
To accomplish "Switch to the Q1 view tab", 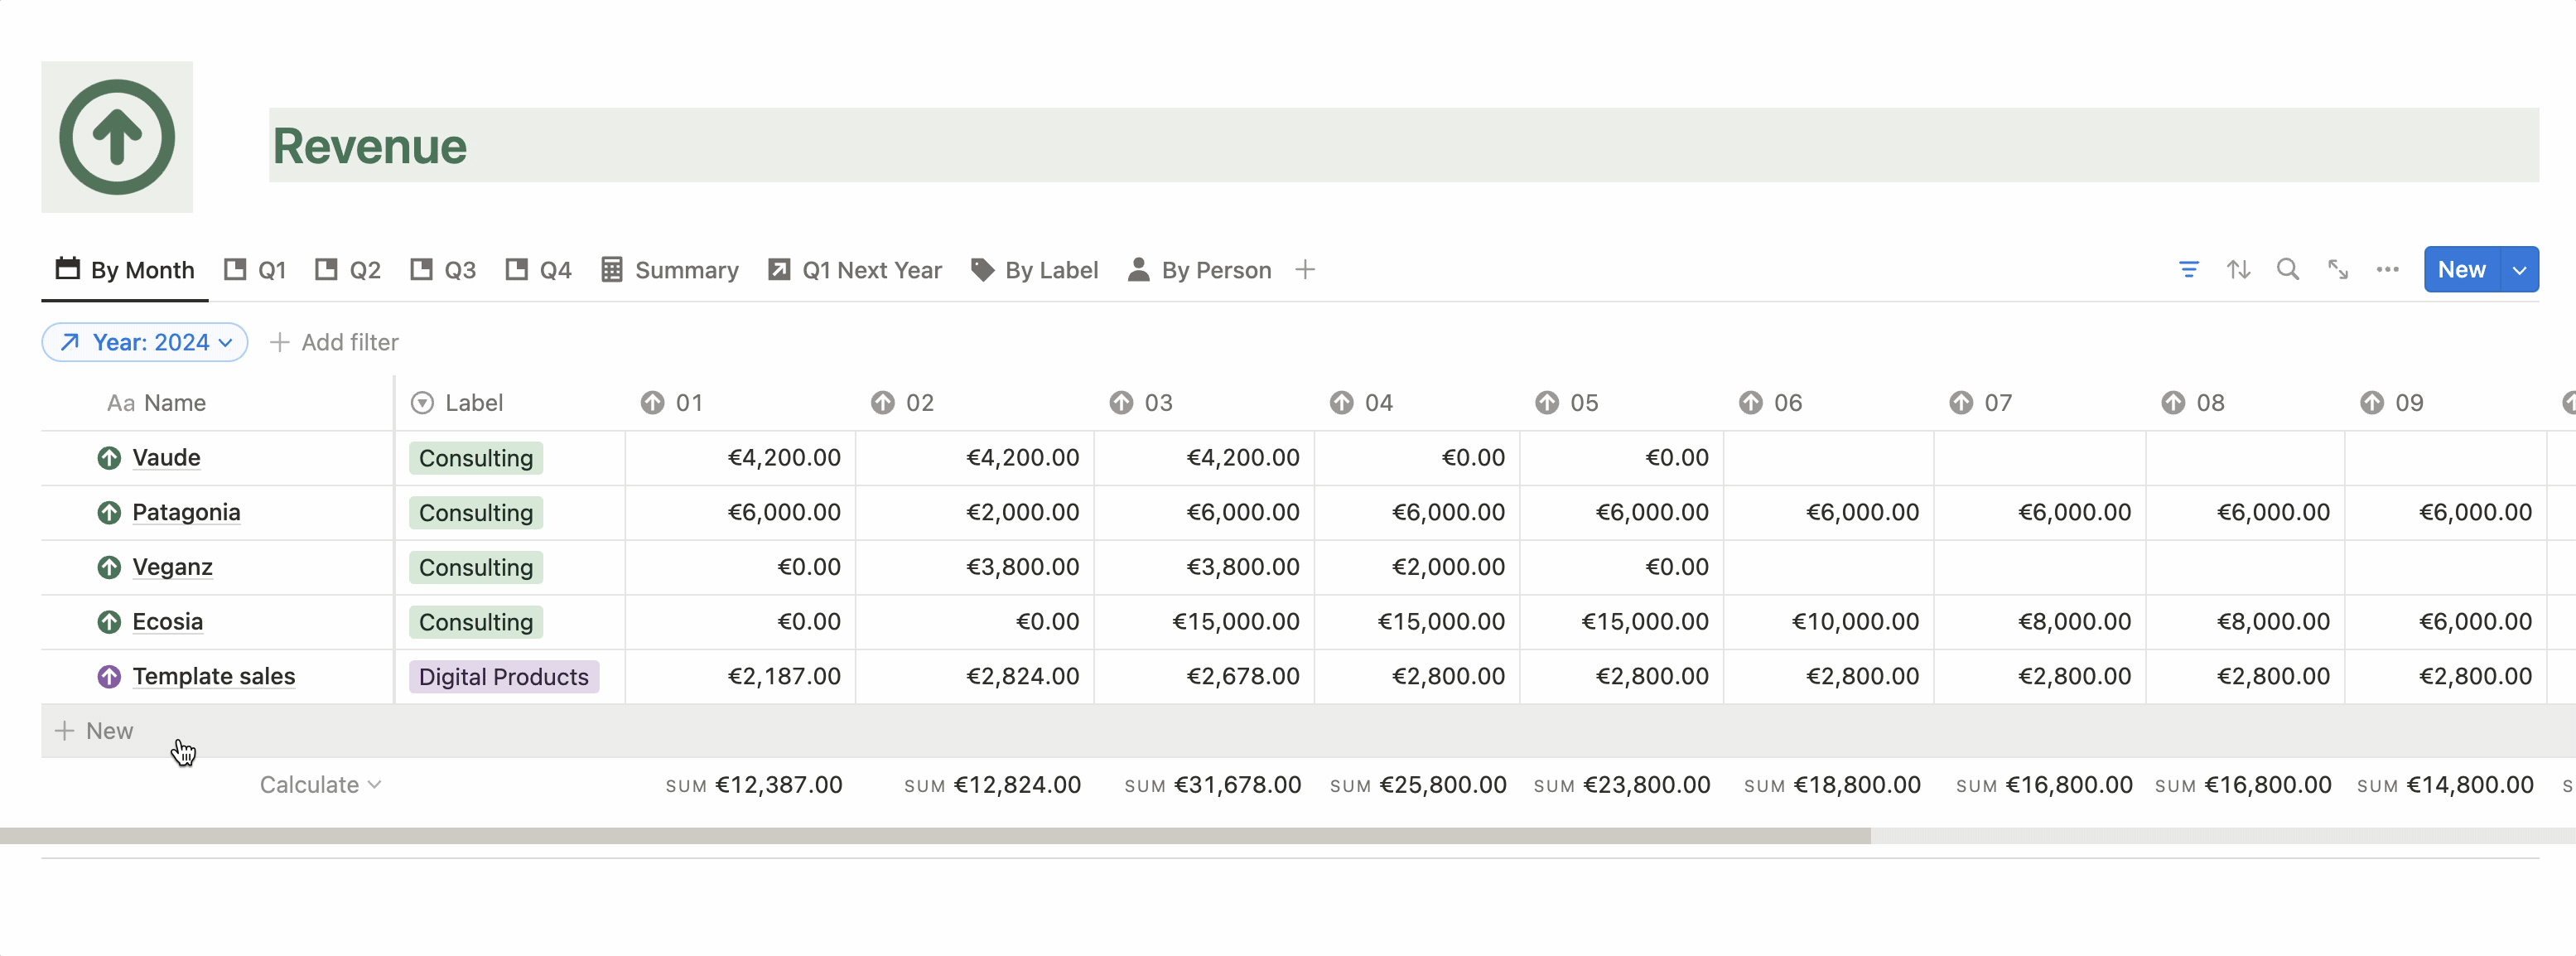I will click(255, 270).
